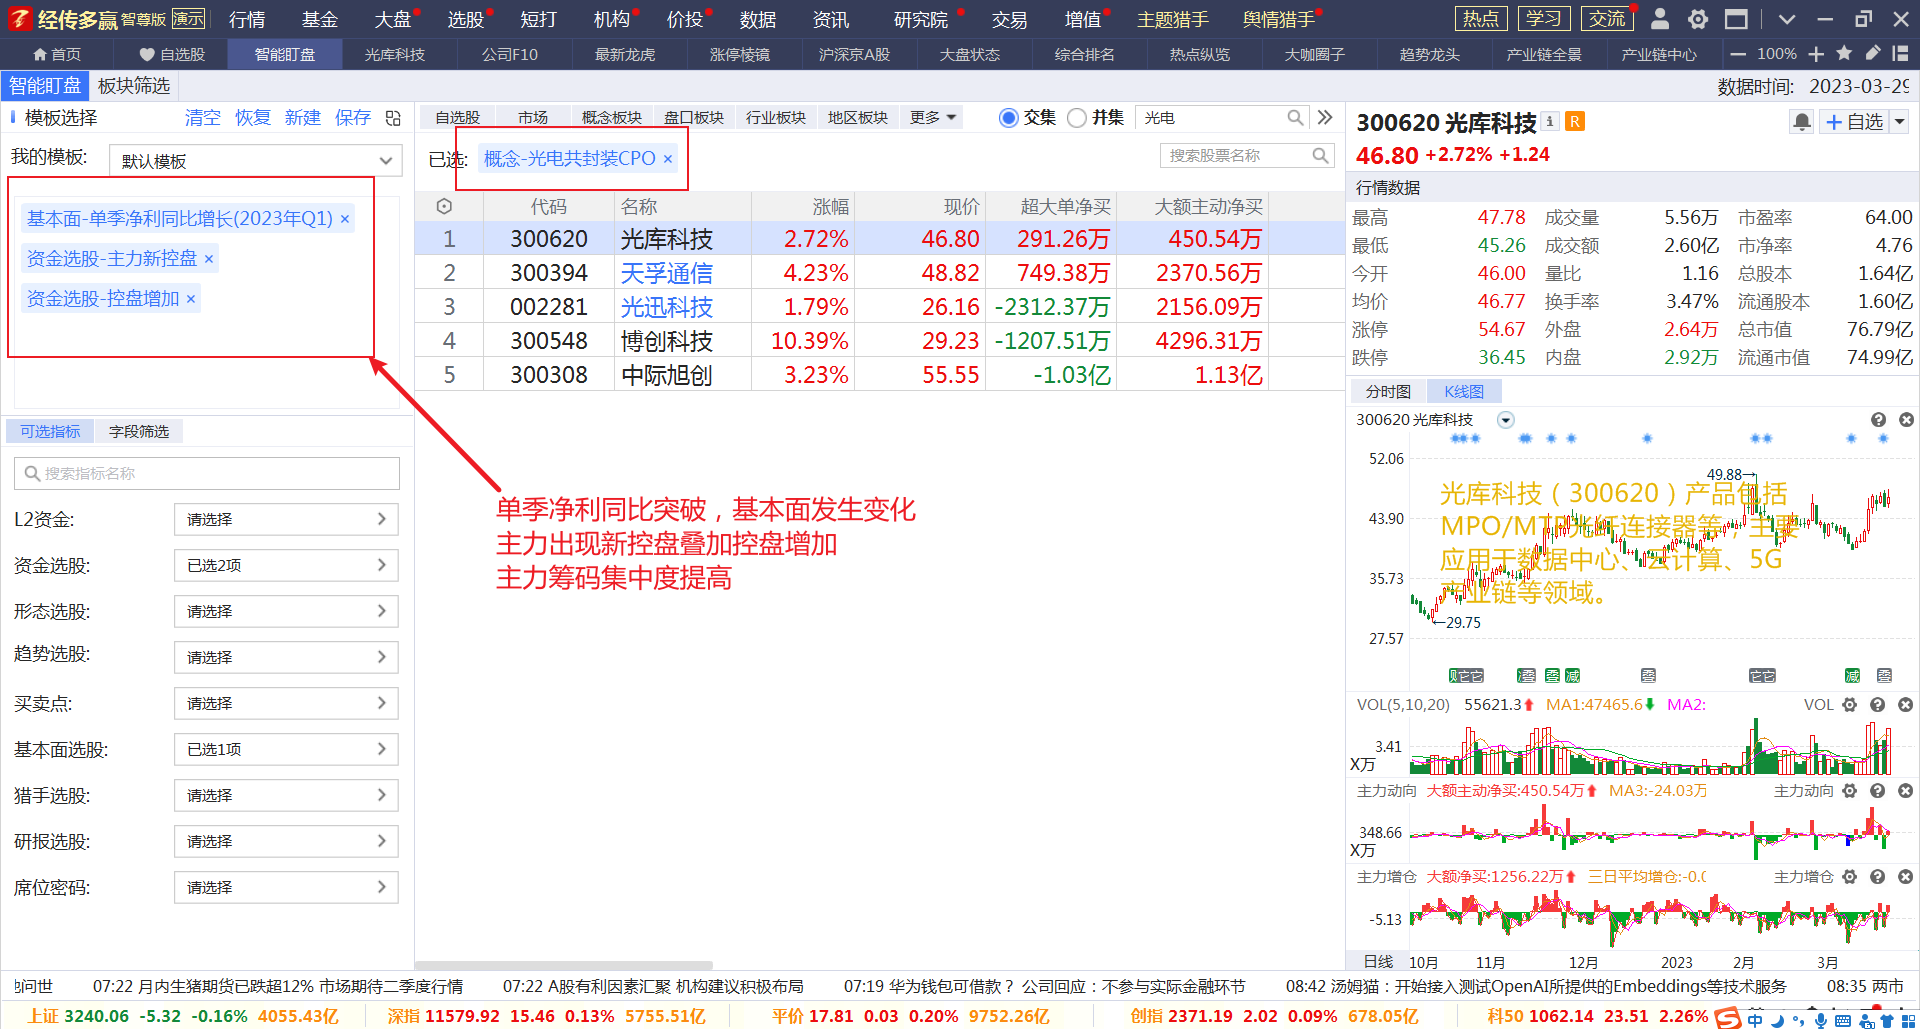Click the help icon on the K-line chart
This screenshot has width=1920, height=1029.
(x=1878, y=420)
